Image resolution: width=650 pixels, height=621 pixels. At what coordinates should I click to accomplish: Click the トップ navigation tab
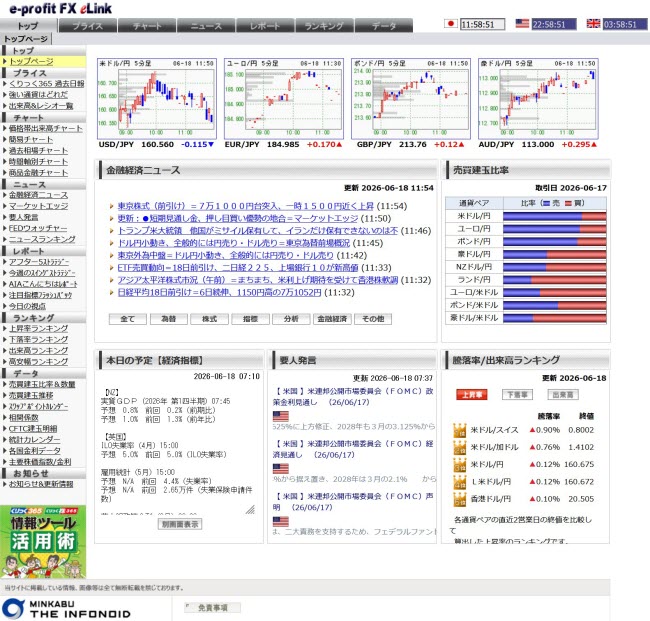28,26
